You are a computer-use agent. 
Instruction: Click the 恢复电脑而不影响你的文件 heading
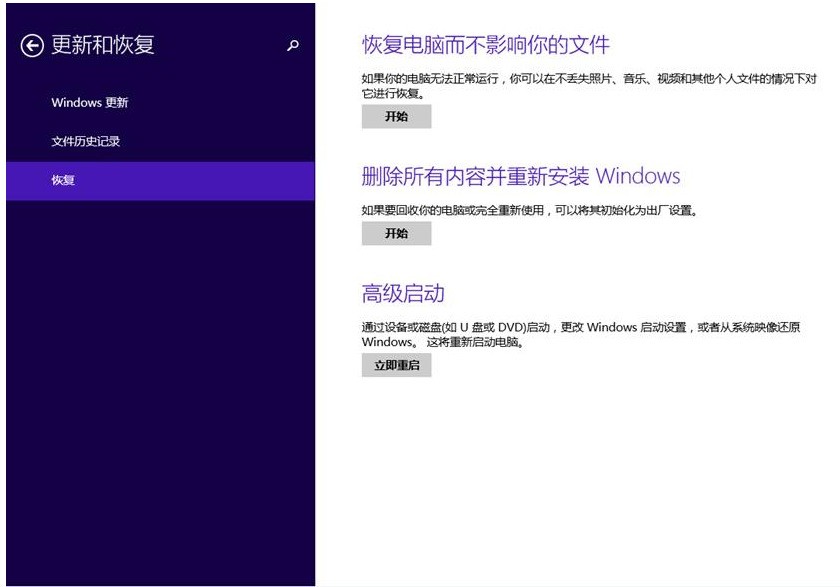[x=486, y=45]
